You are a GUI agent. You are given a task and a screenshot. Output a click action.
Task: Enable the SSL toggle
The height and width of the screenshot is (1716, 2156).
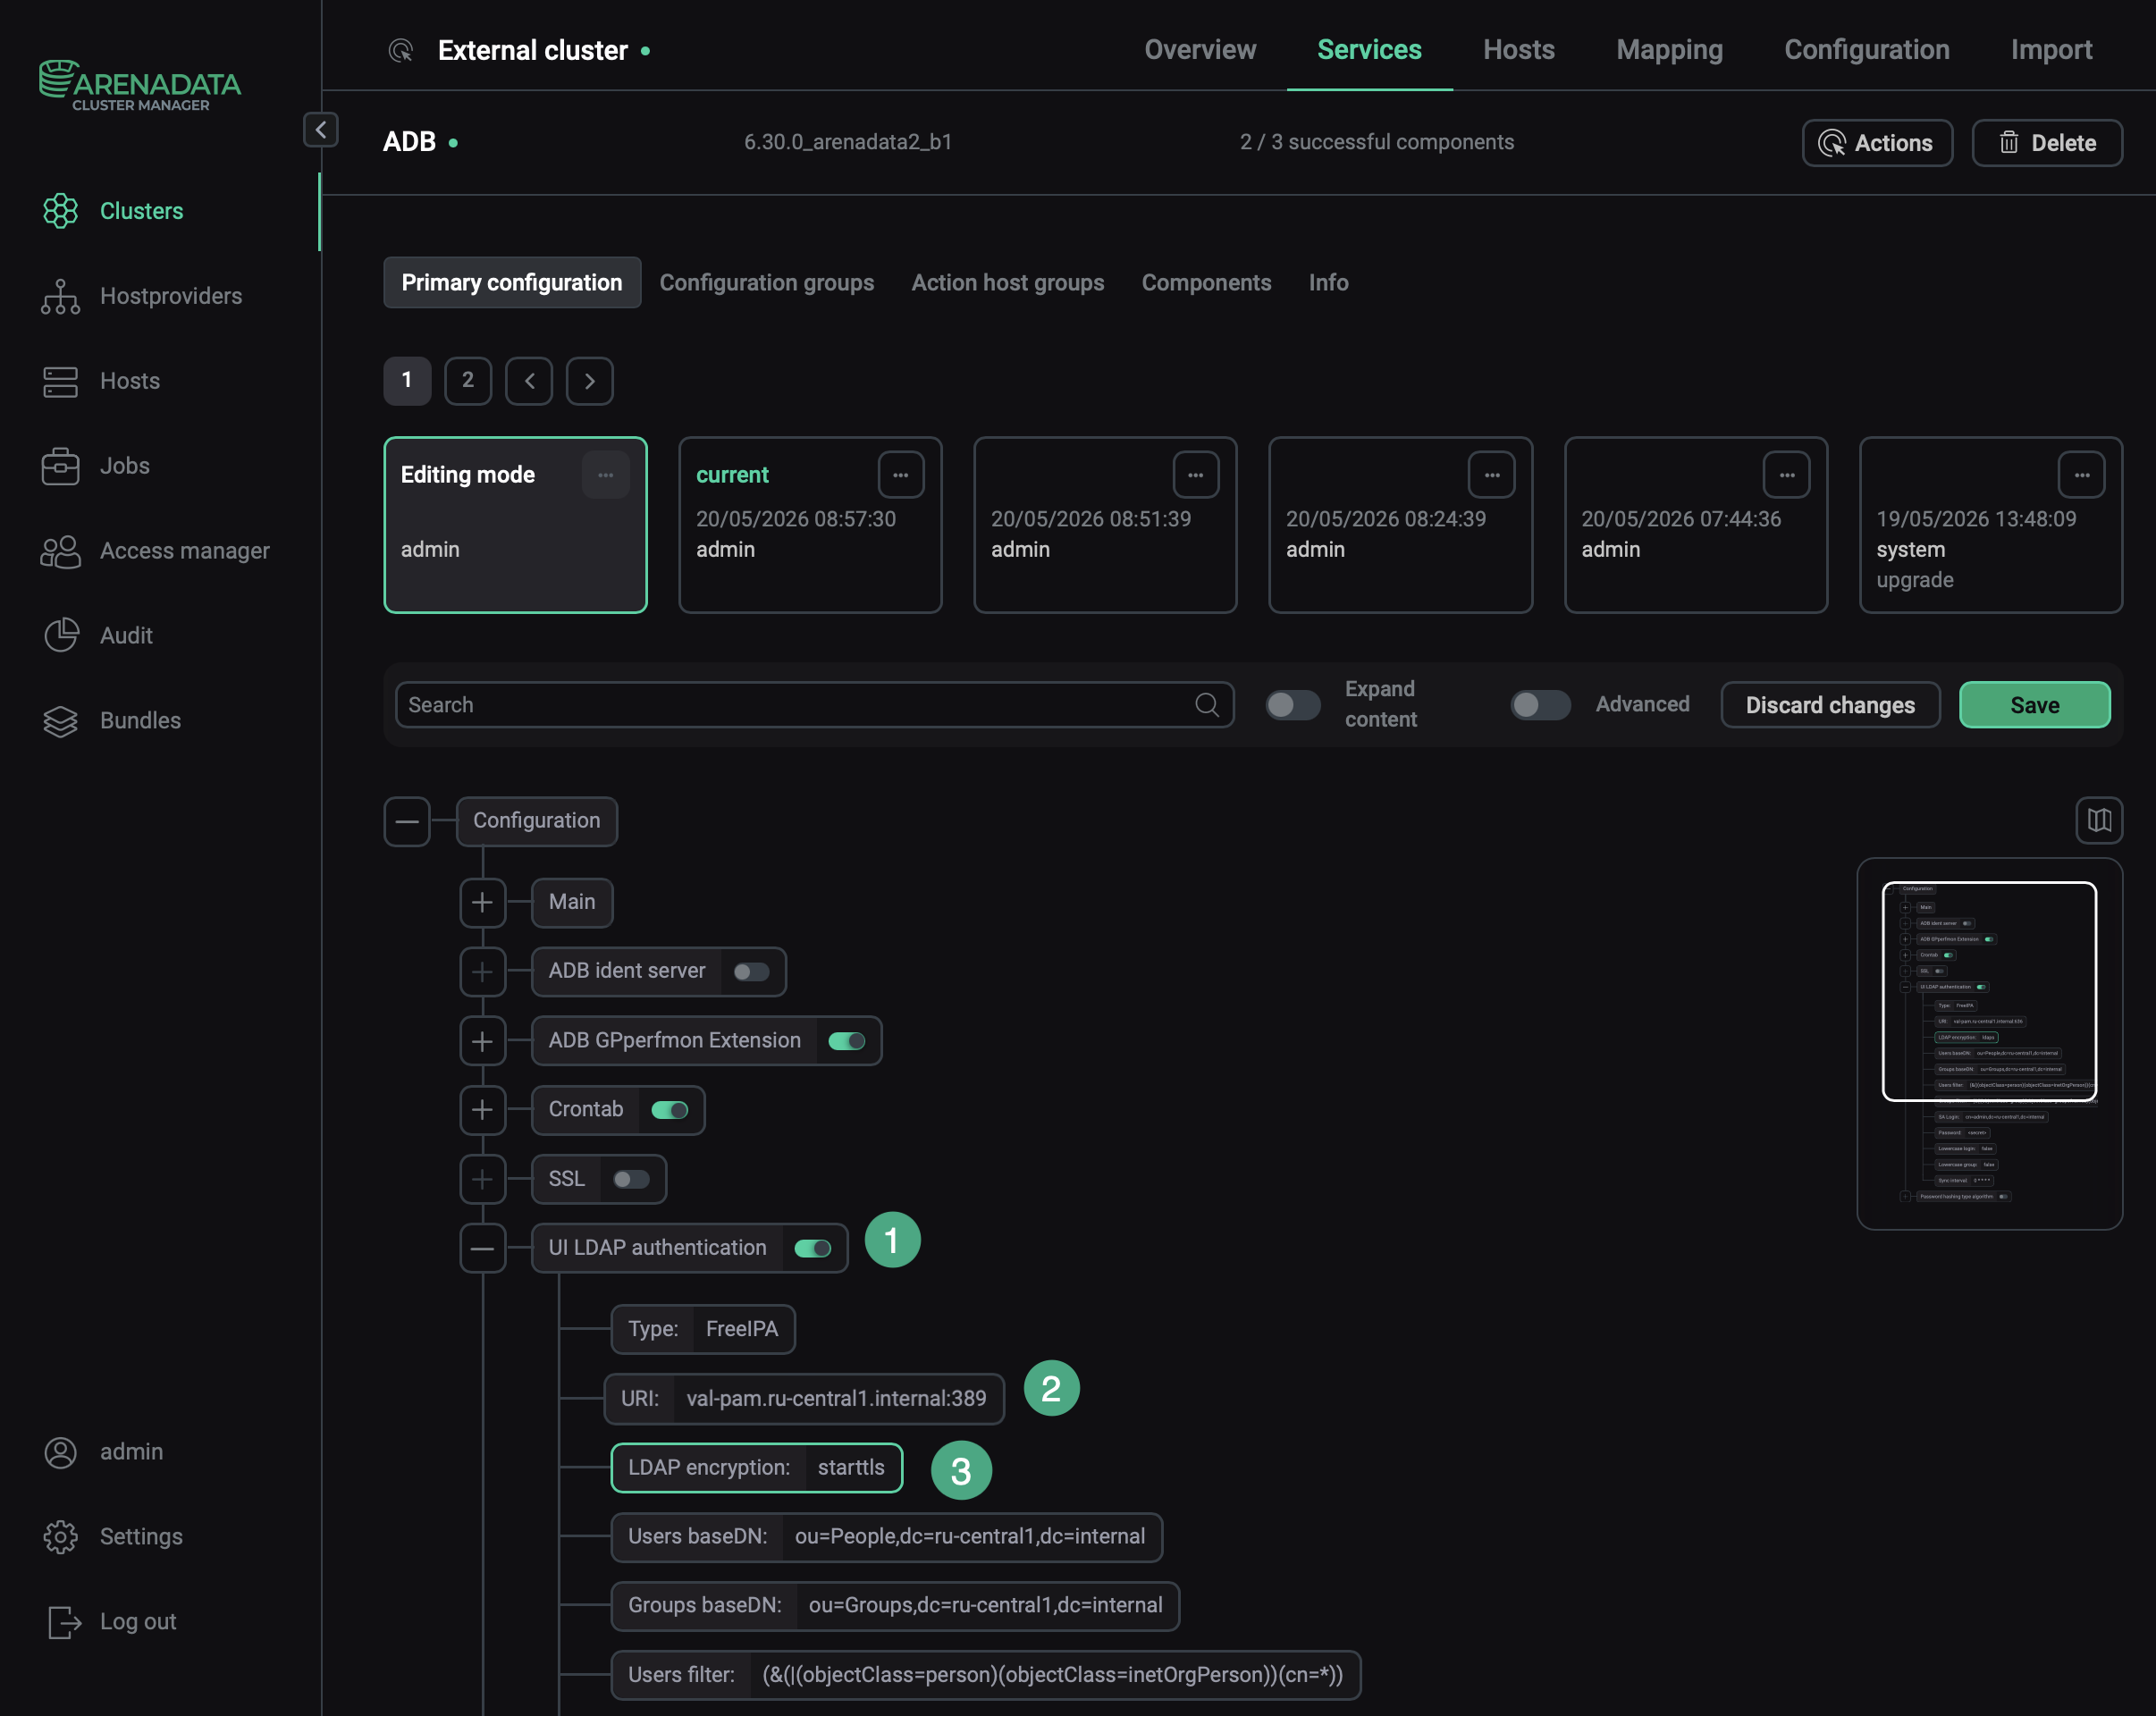coord(631,1179)
